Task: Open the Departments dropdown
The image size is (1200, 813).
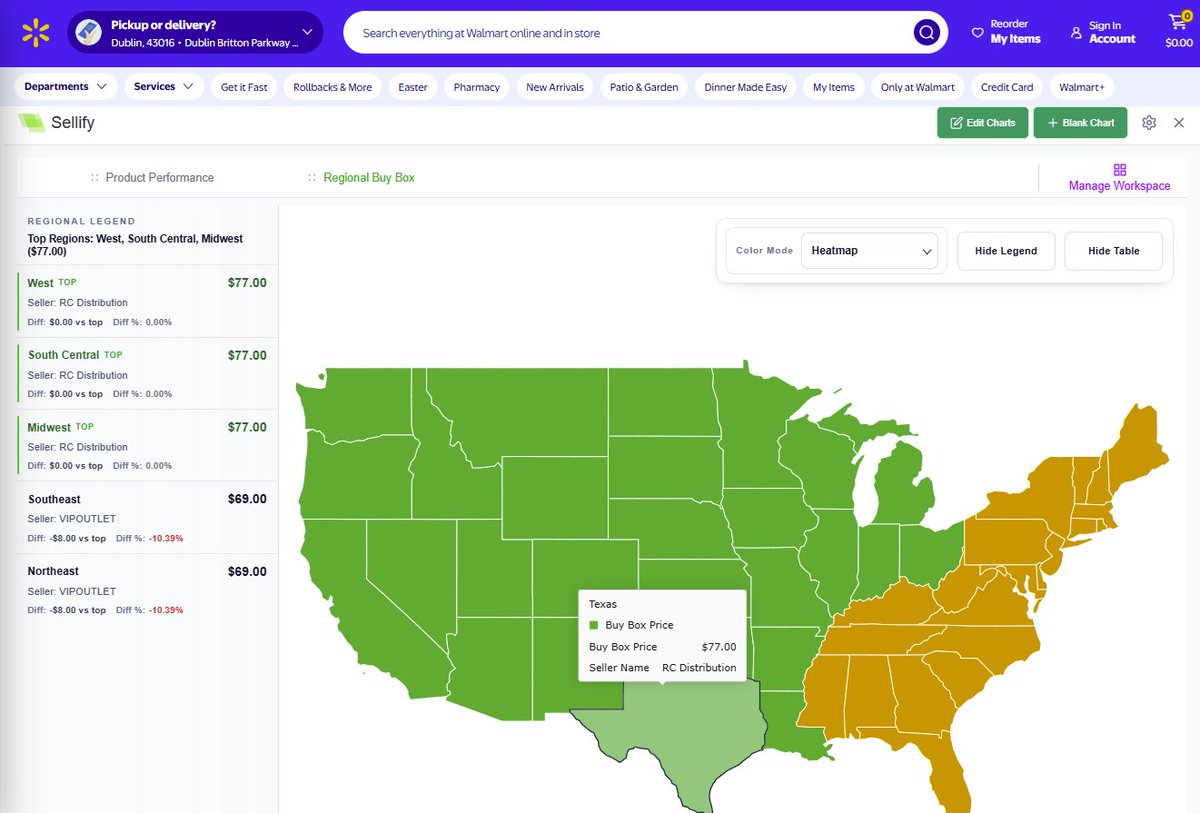Action: pyautogui.click(x=67, y=87)
